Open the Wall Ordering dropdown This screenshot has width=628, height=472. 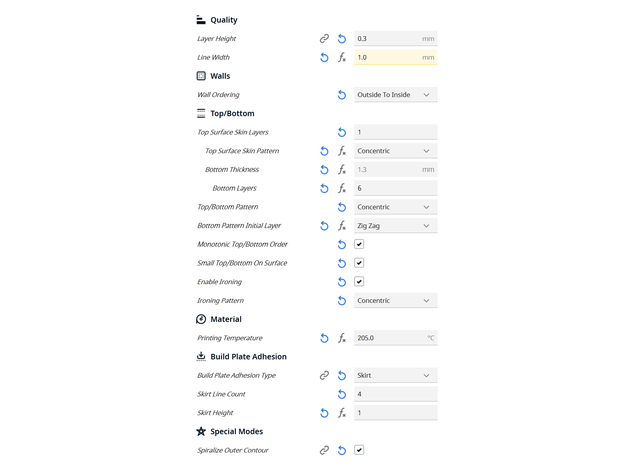[x=395, y=95]
